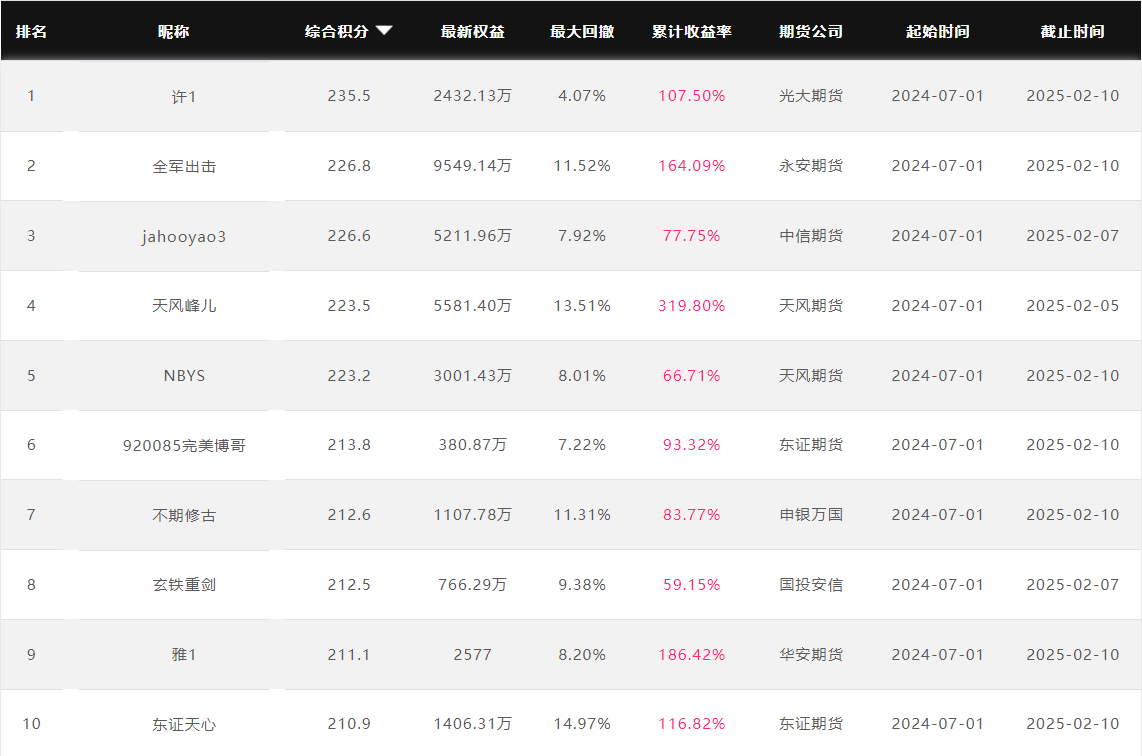Sort by the 综合积分 header label
Viewport: 1142px width, 756px height.
[x=336, y=31]
